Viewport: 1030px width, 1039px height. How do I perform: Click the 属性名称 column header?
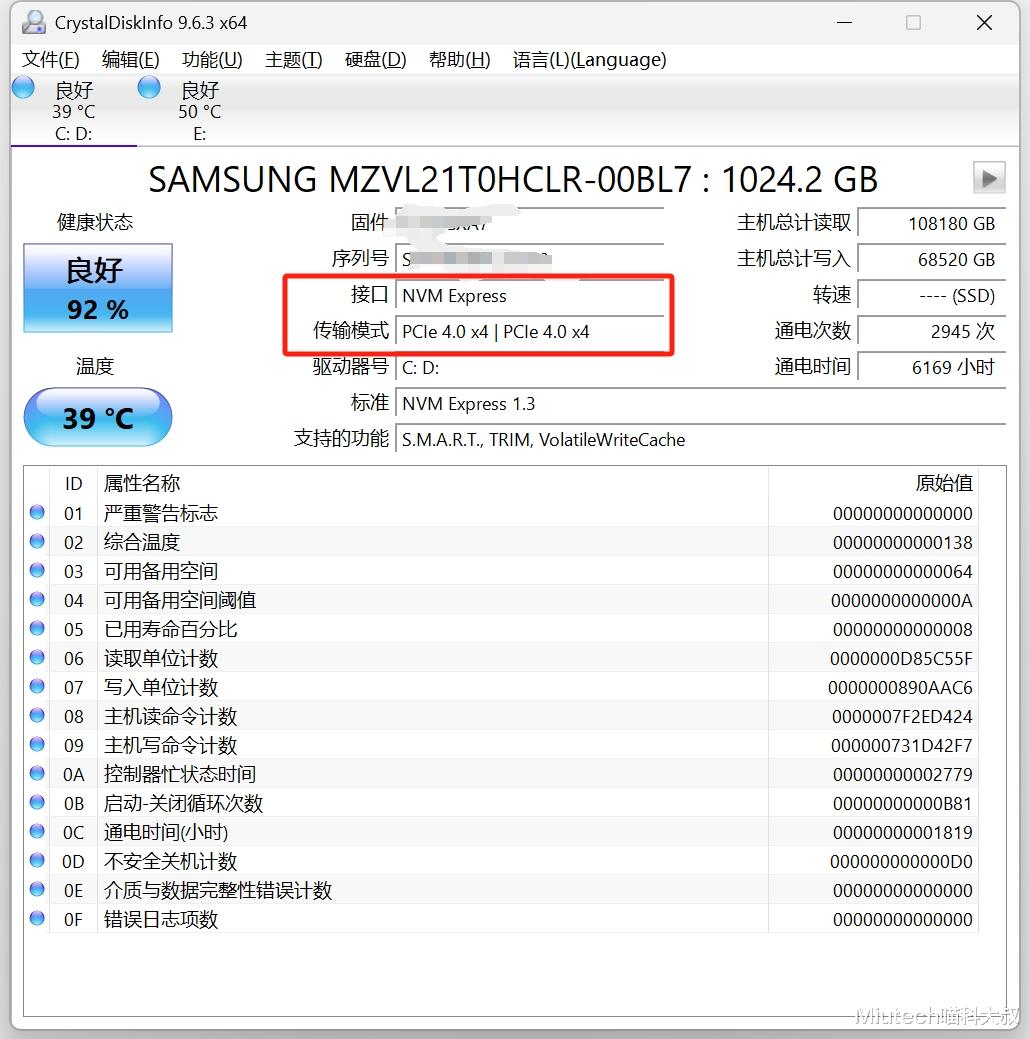pos(433,484)
